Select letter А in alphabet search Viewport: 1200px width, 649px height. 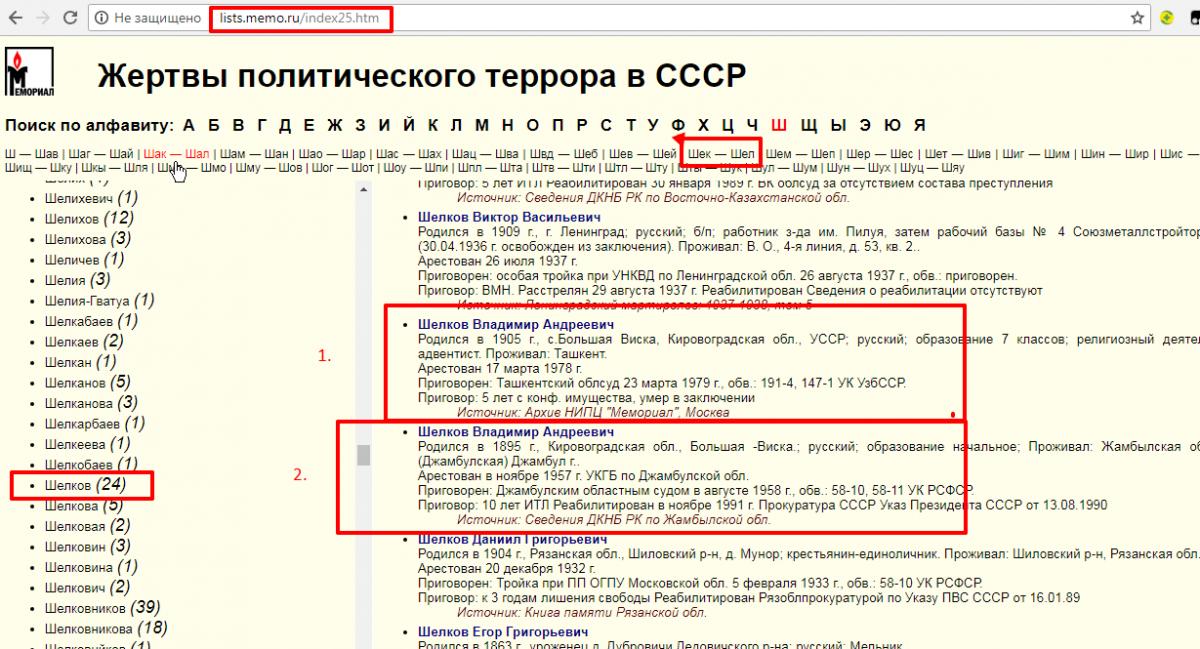coord(188,125)
